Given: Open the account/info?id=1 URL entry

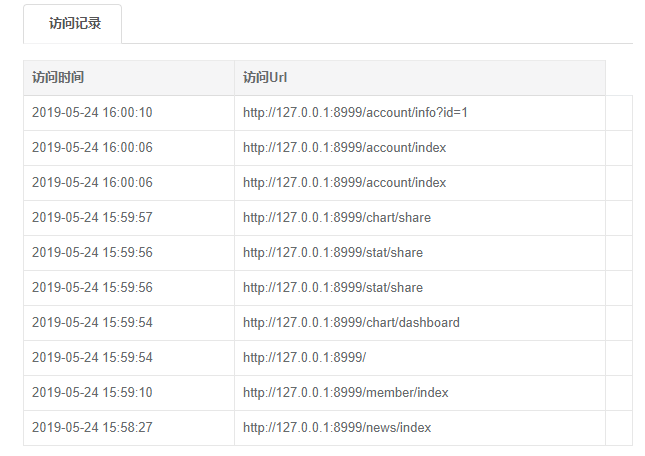Looking at the screenshot, I should tap(355, 113).
